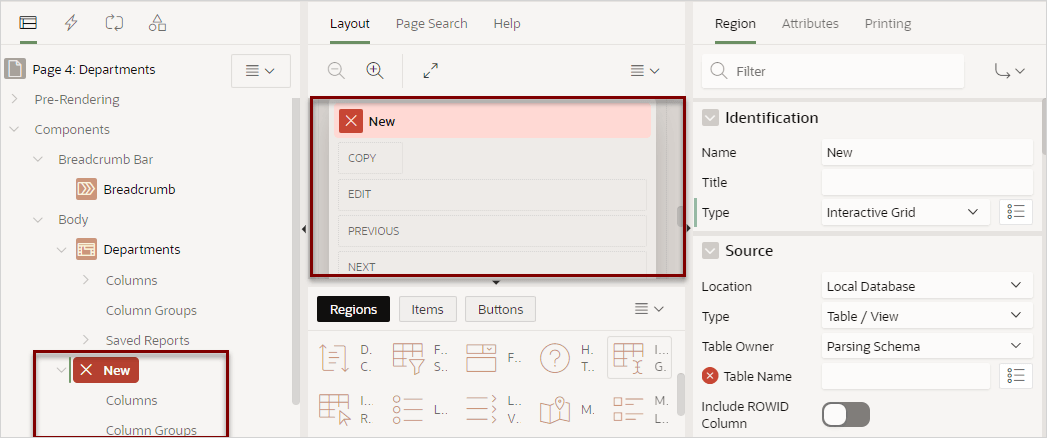The image size is (1047, 438).
Task: Click the Zoom In magnifier icon
Action: click(x=375, y=71)
